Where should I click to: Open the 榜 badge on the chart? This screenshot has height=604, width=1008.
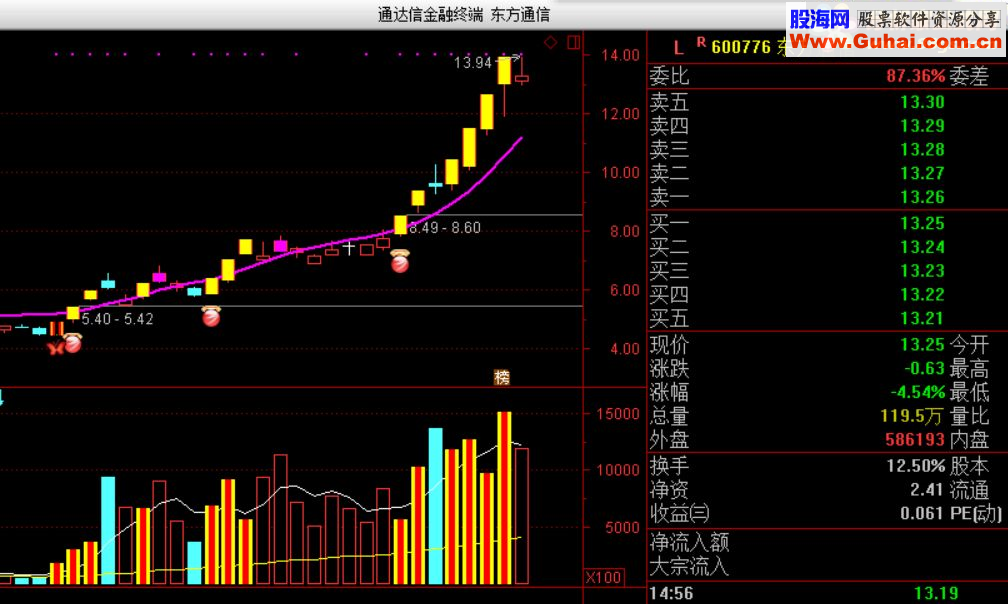click(501, 377)
